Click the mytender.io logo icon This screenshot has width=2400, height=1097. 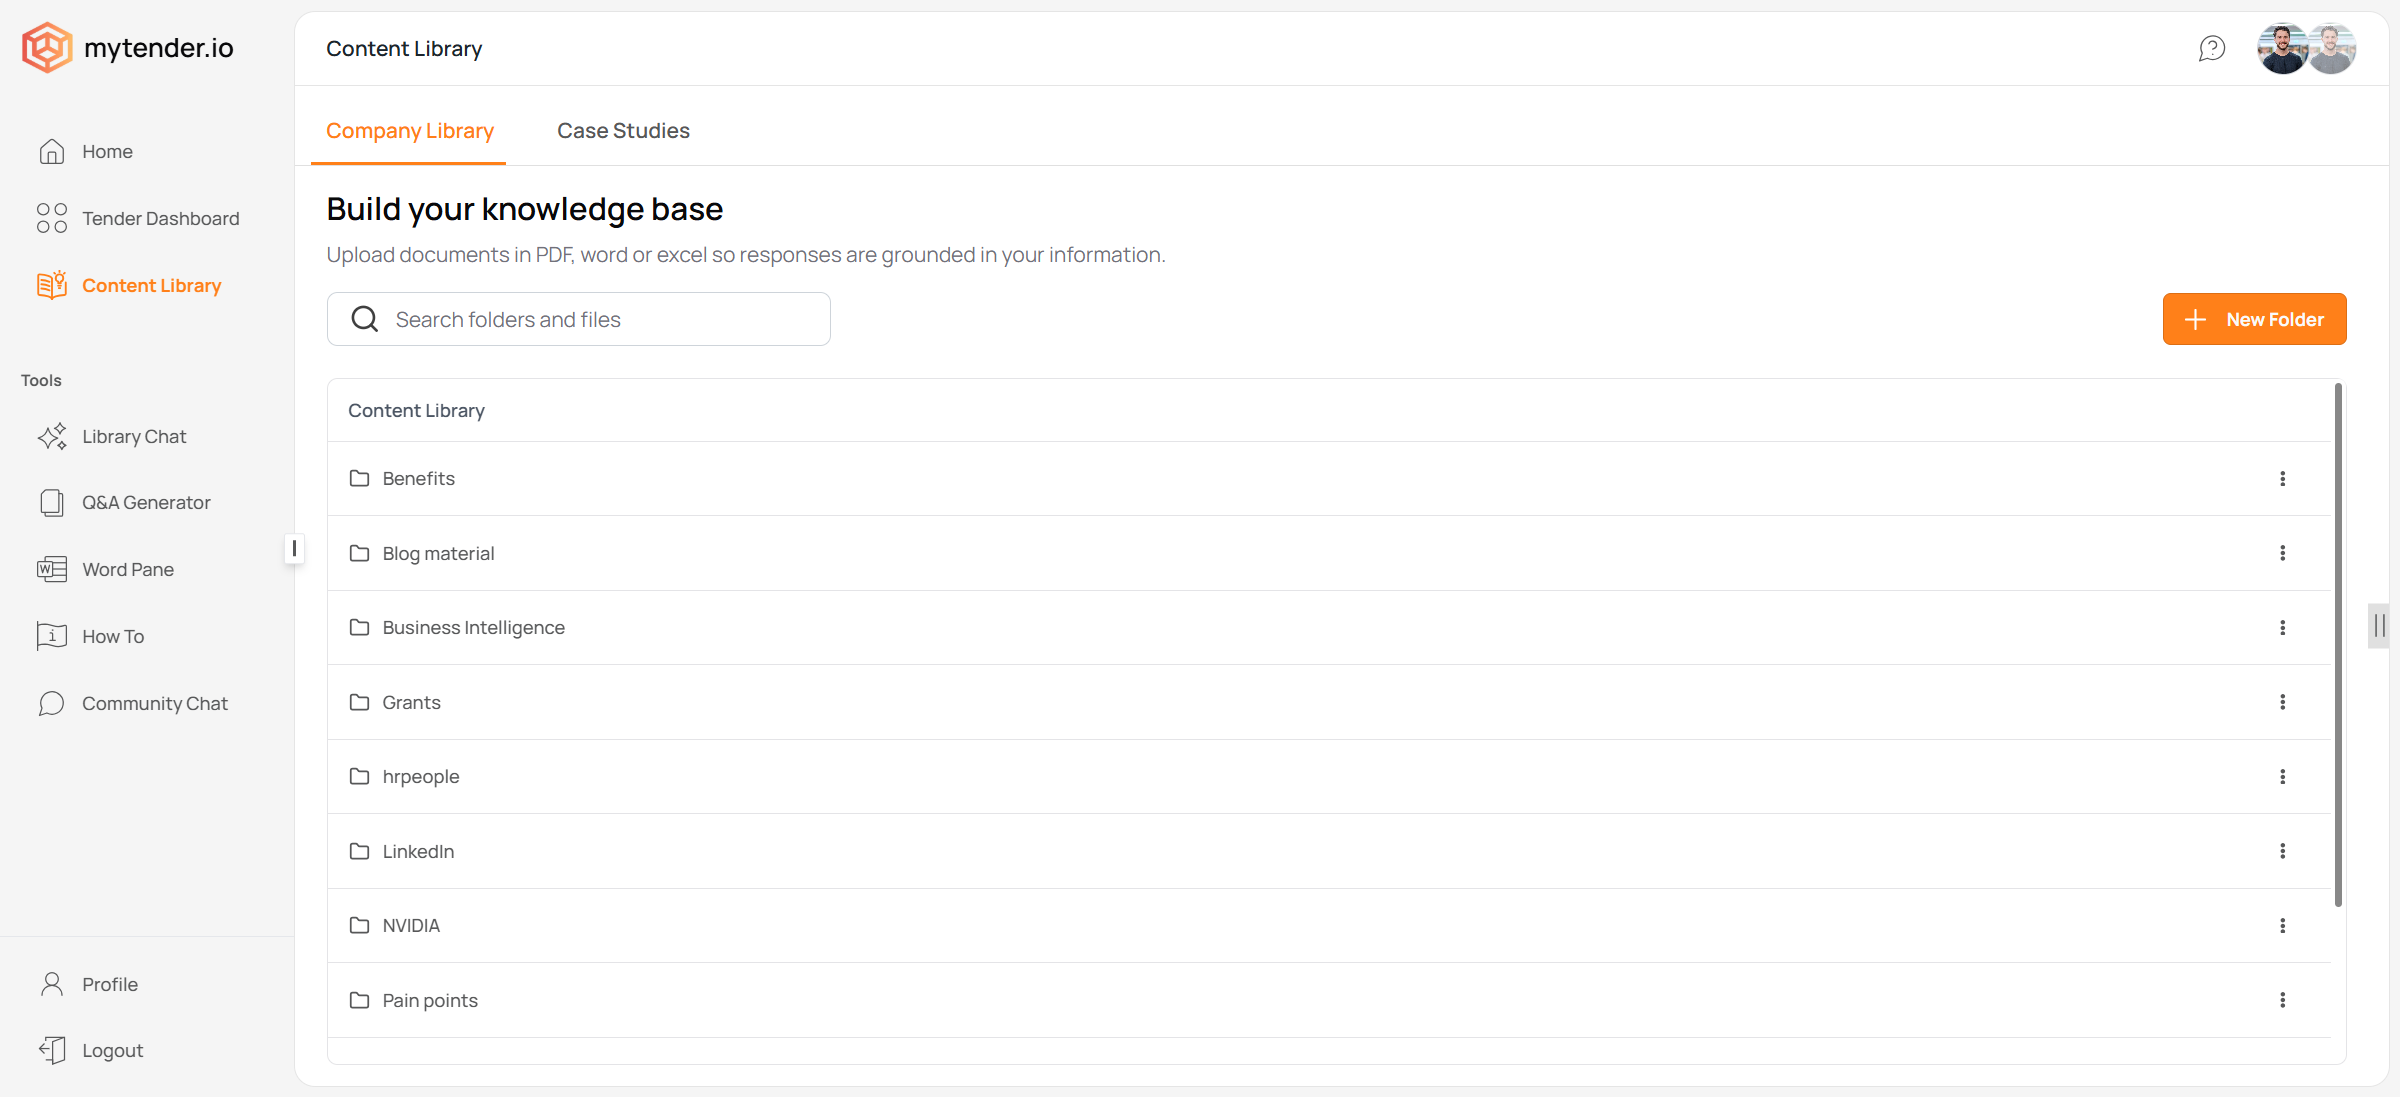pyautogui.click(x=47, y=47)
